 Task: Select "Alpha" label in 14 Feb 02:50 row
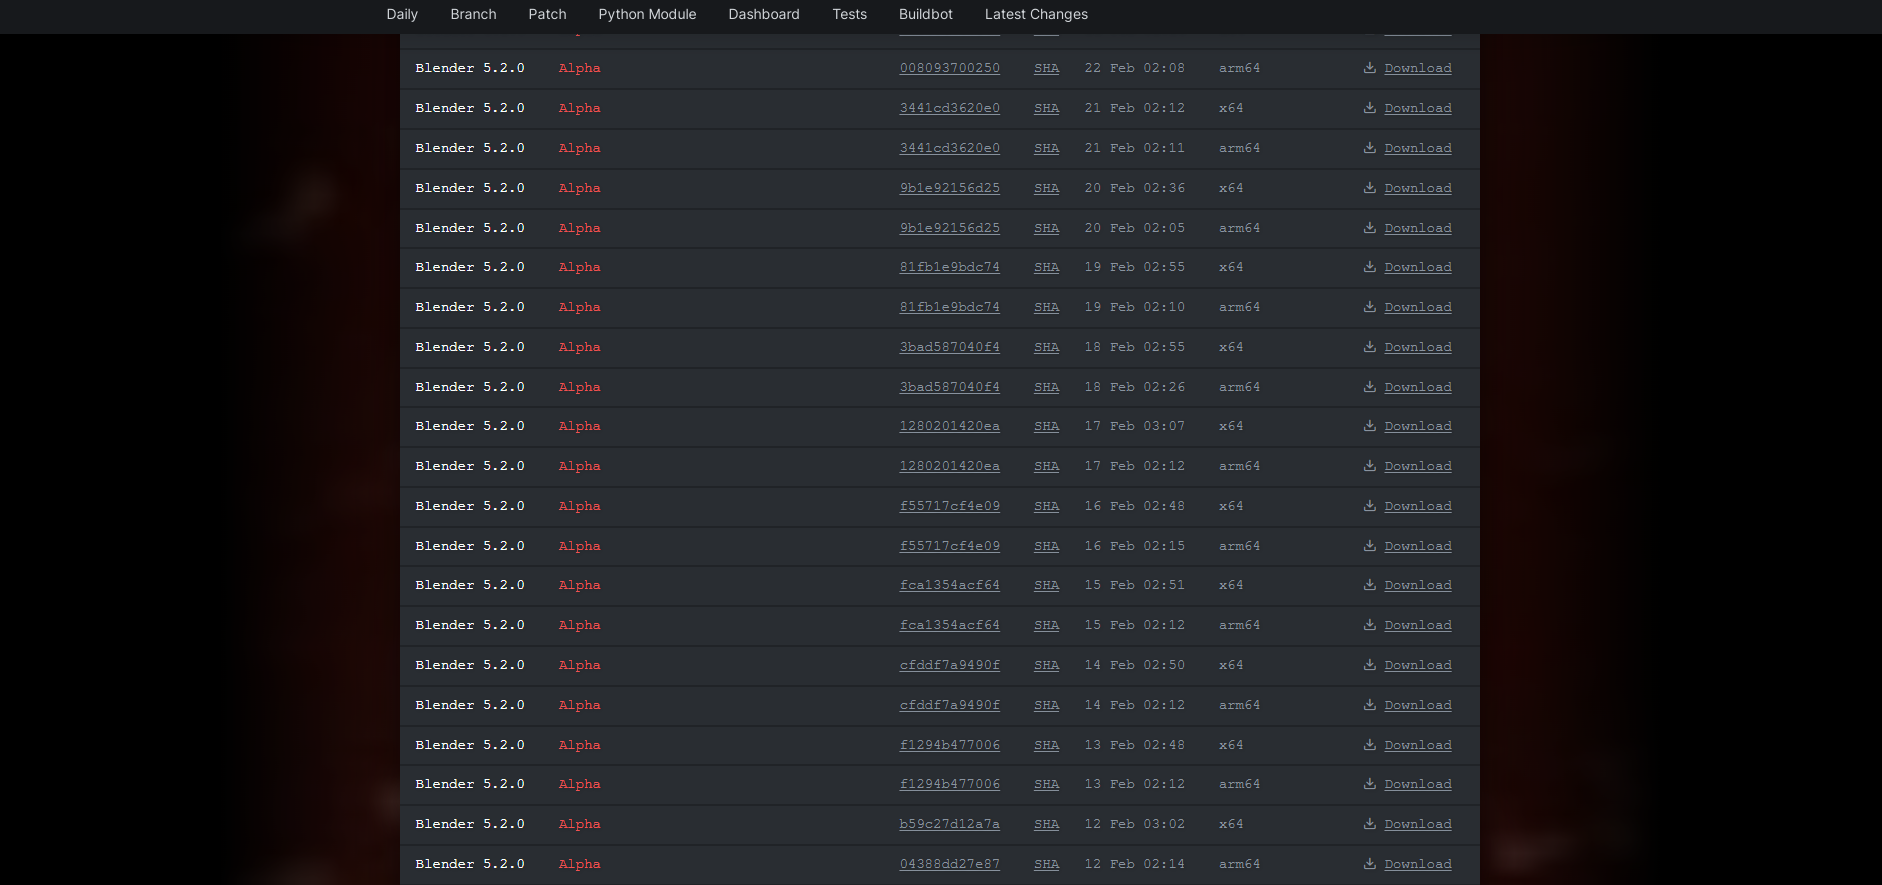pyautogui.click(x=579, y=665)
